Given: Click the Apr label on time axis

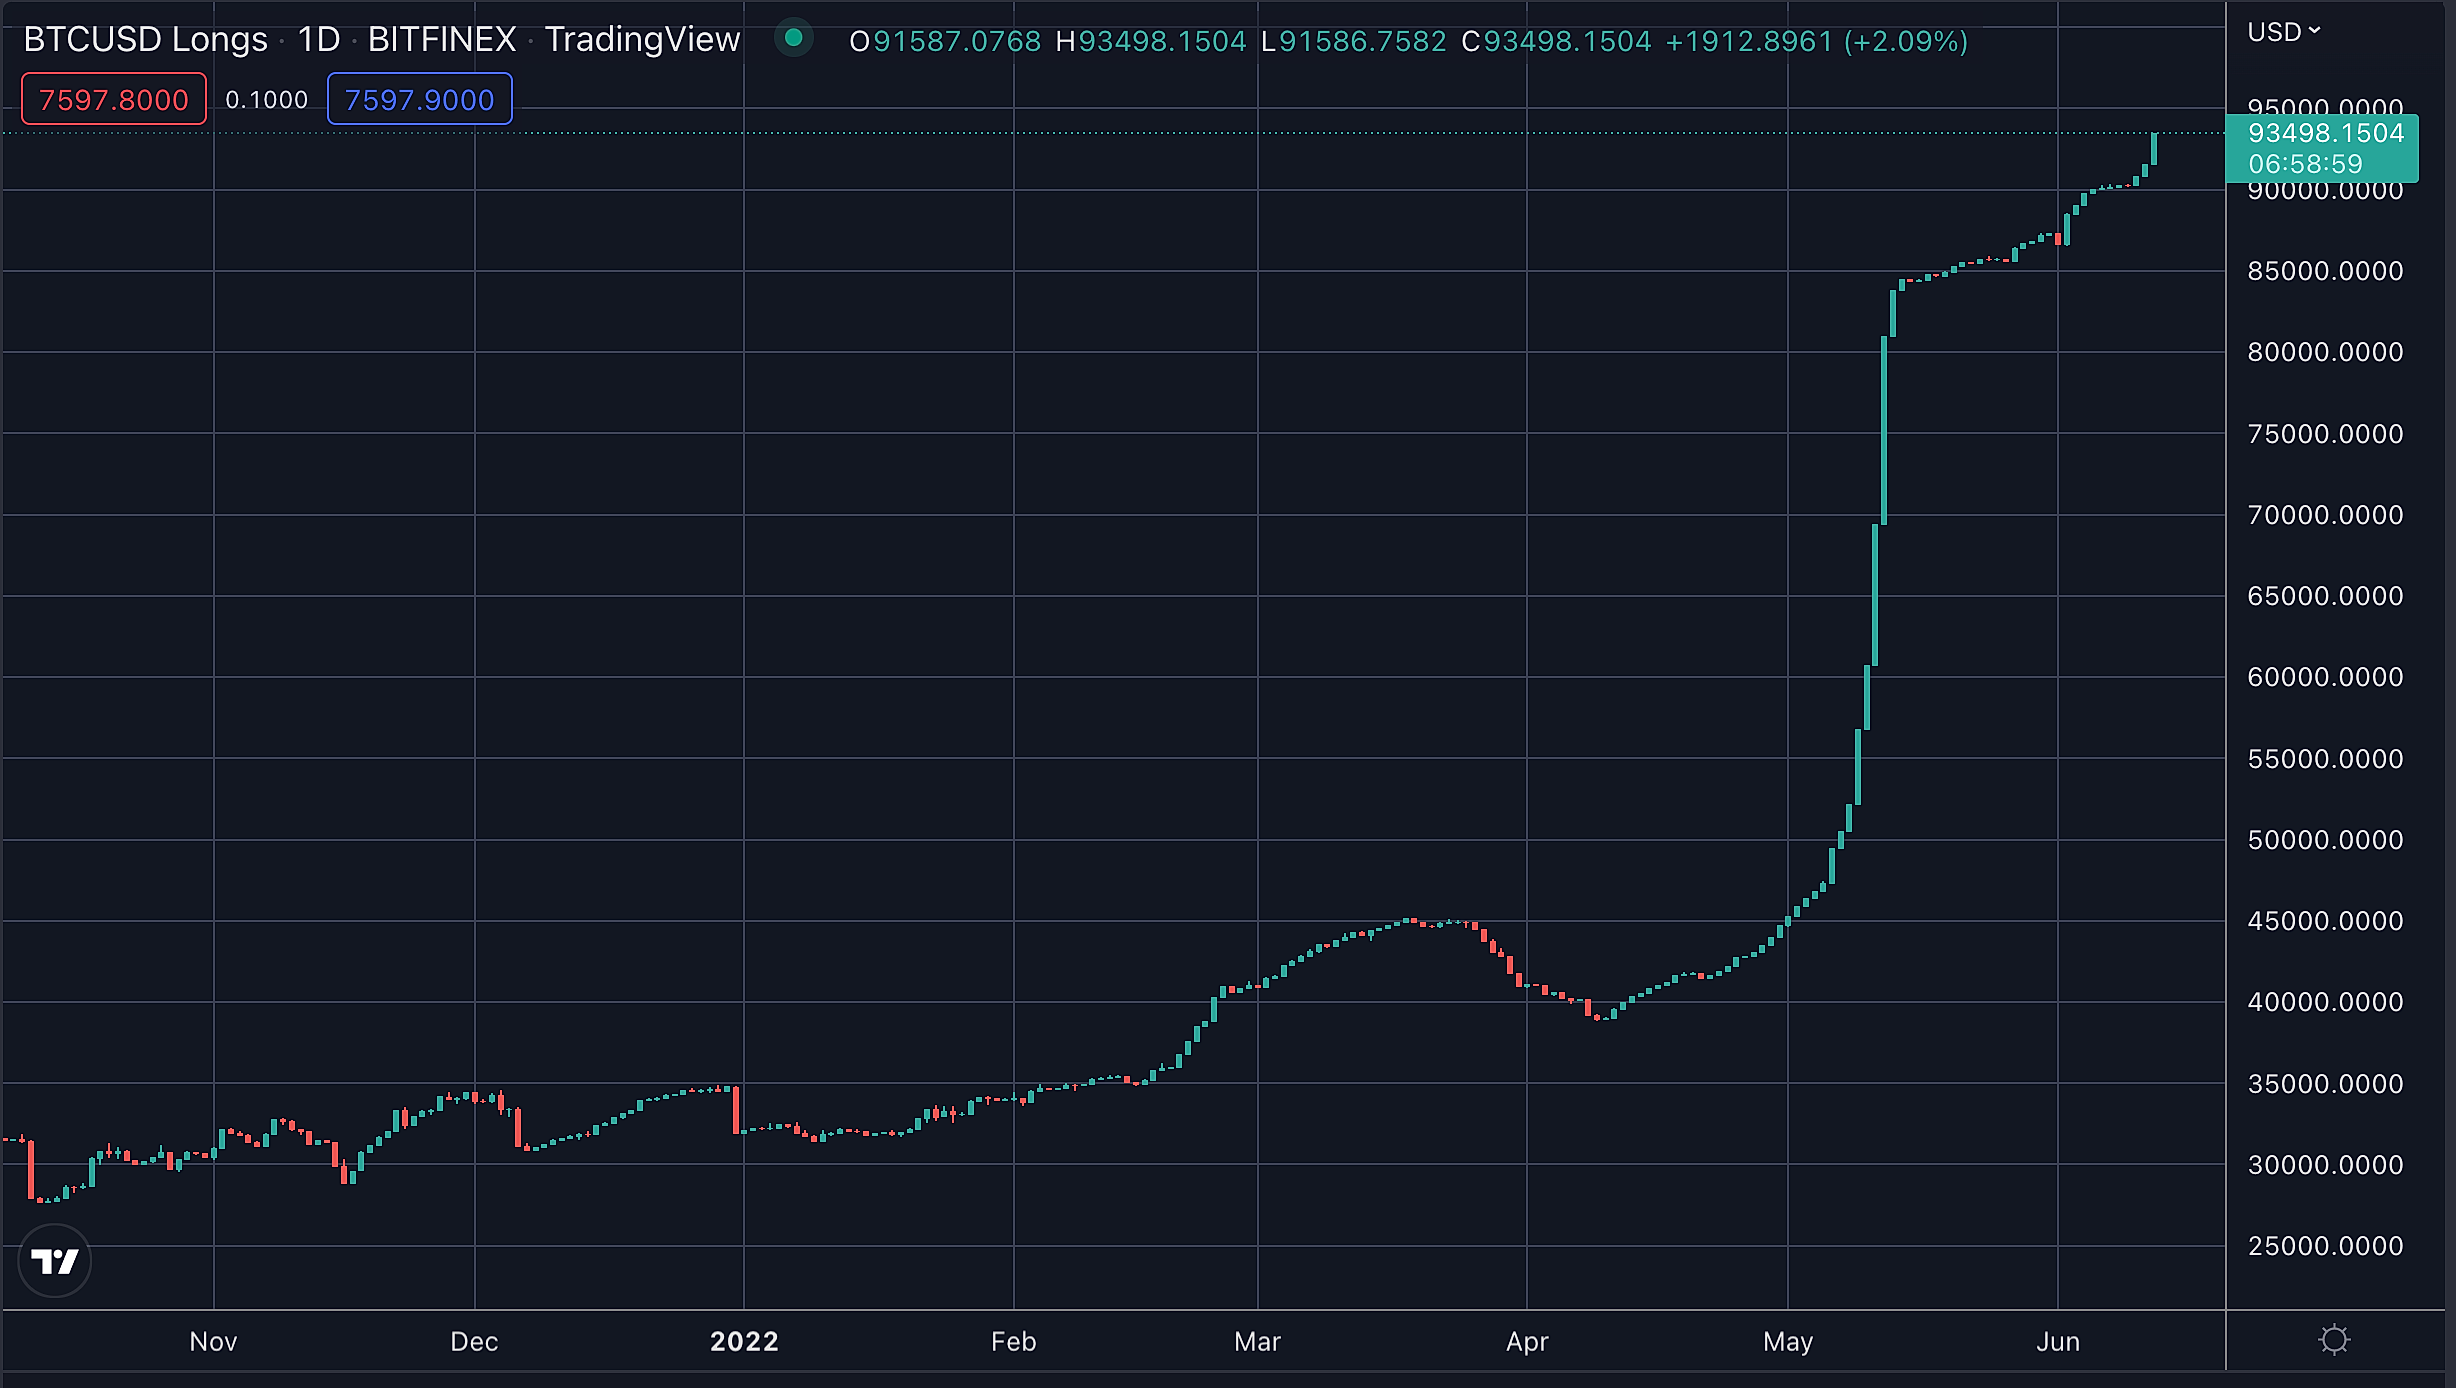Looking at the screenshot, I should pos(1527,1341).
